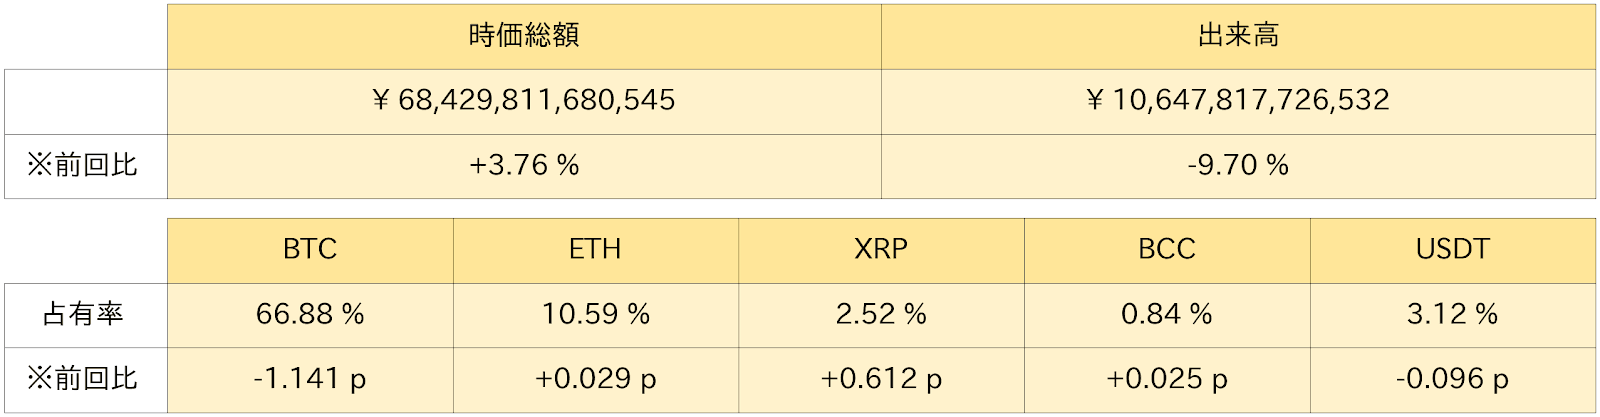The image size is (1600, 417).
Task: Click the USDT column header
Action: 1452,249
